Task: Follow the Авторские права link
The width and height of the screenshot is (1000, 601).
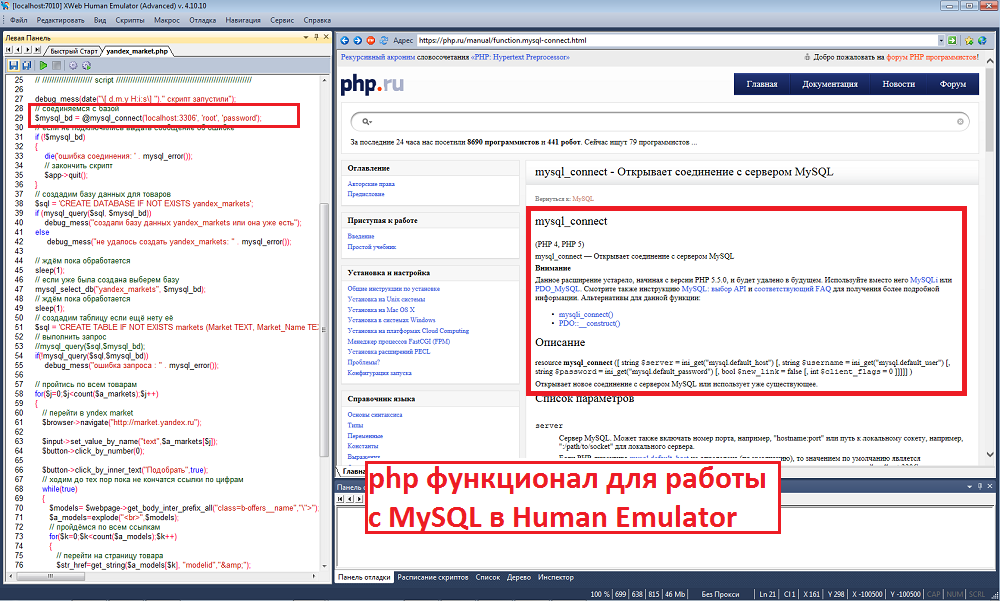Action: point(371,184)
